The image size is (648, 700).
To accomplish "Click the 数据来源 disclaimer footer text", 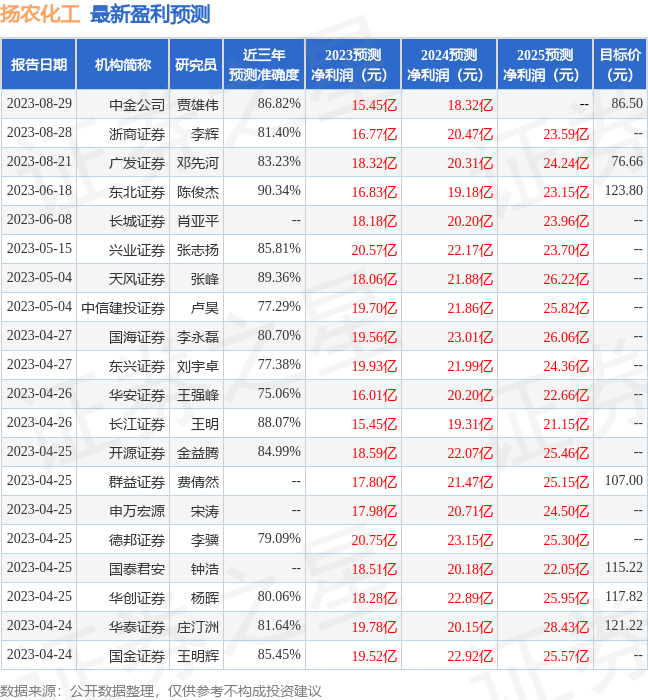I will pyautogui.click(x=161, y=691).
